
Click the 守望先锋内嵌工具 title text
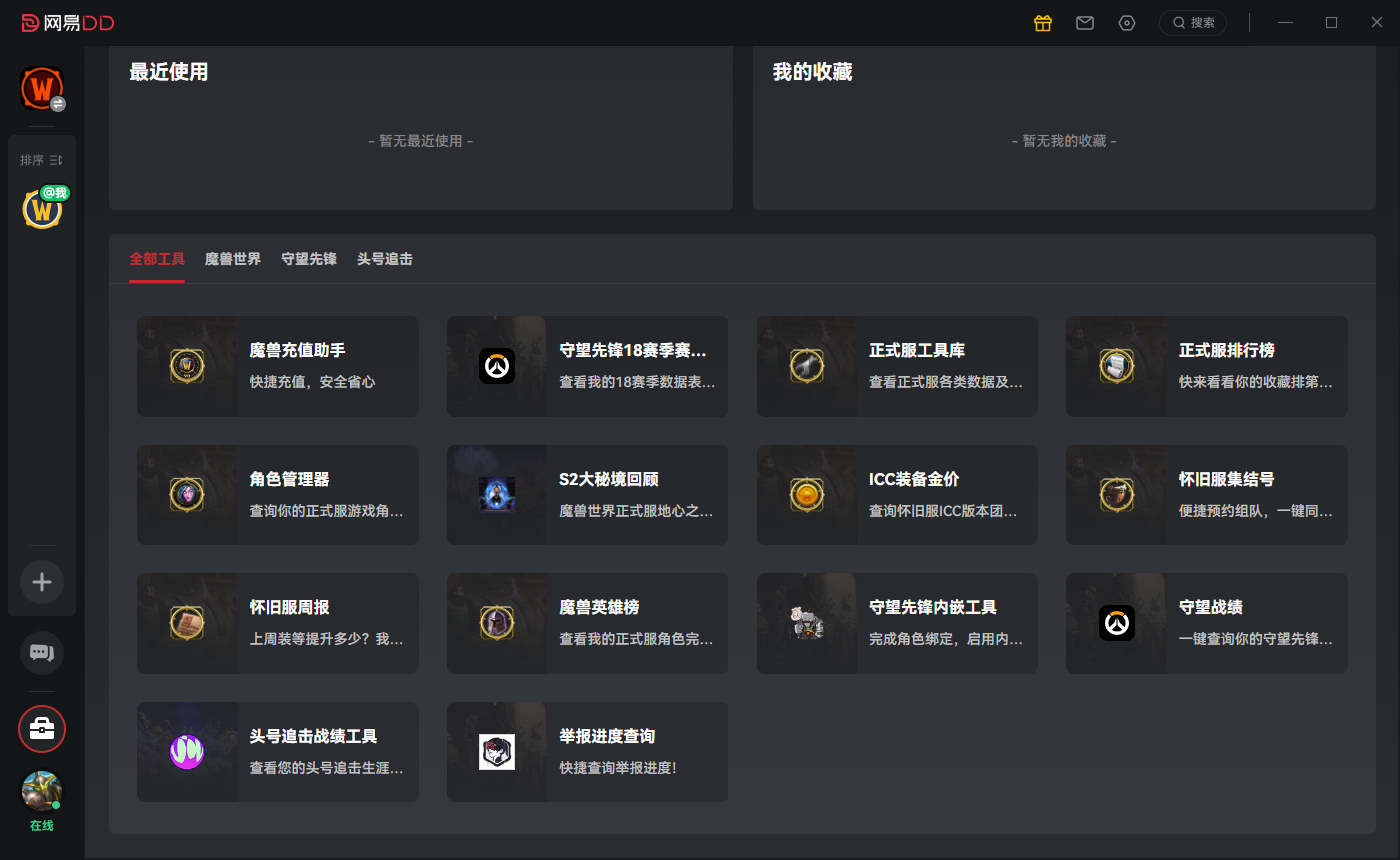pyautogui.click(x=933, y=607)
